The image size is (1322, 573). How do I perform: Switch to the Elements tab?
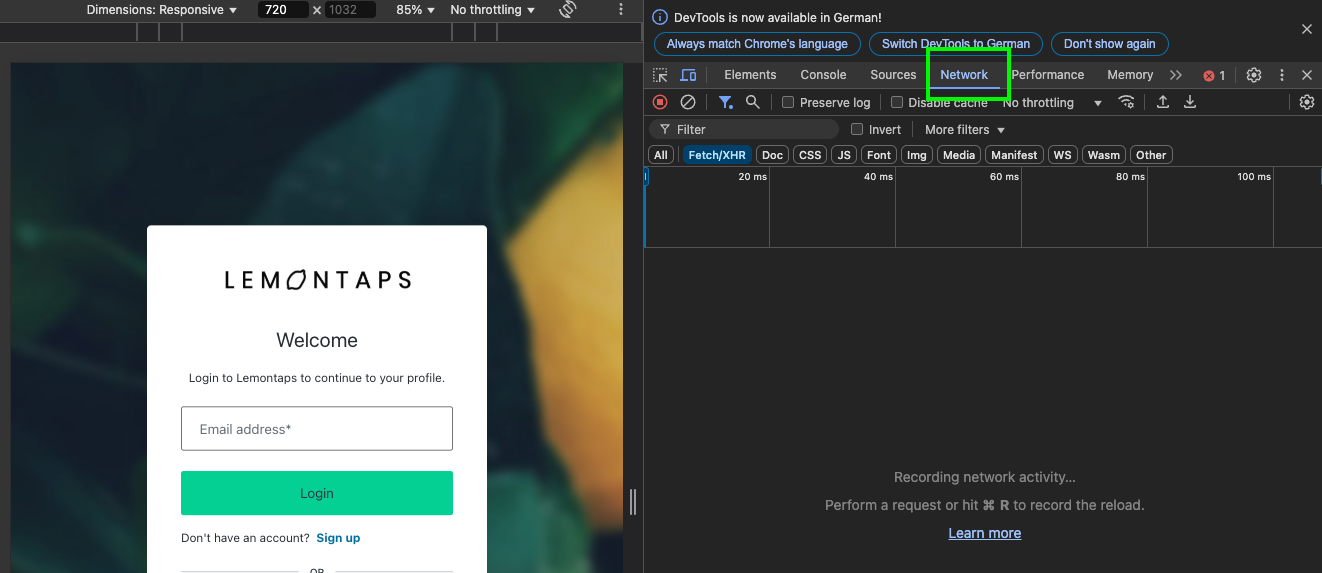tap(750, 75)
